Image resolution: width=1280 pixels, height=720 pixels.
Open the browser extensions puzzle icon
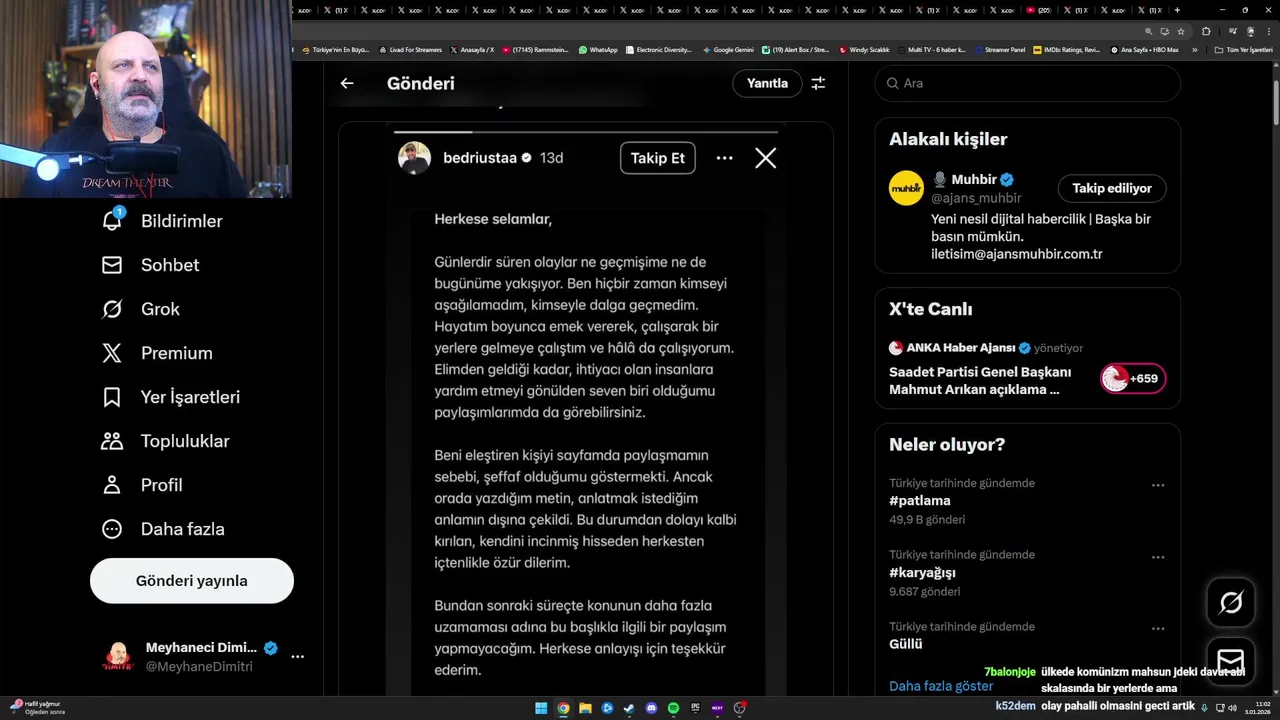1206,31
